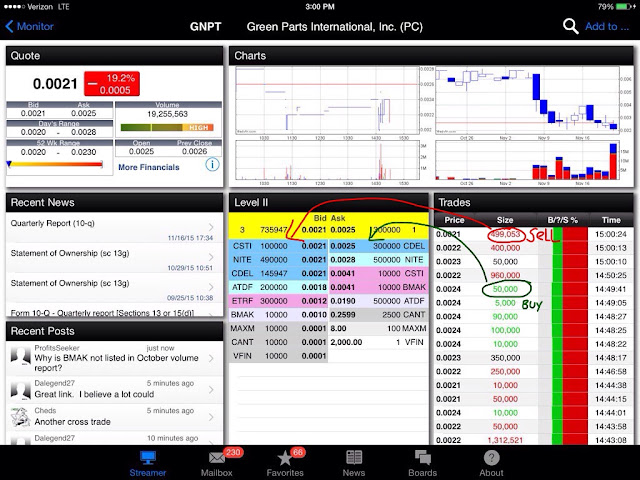Switch to the Favorites tab
The image size is (640, 480).
[285, 464]
